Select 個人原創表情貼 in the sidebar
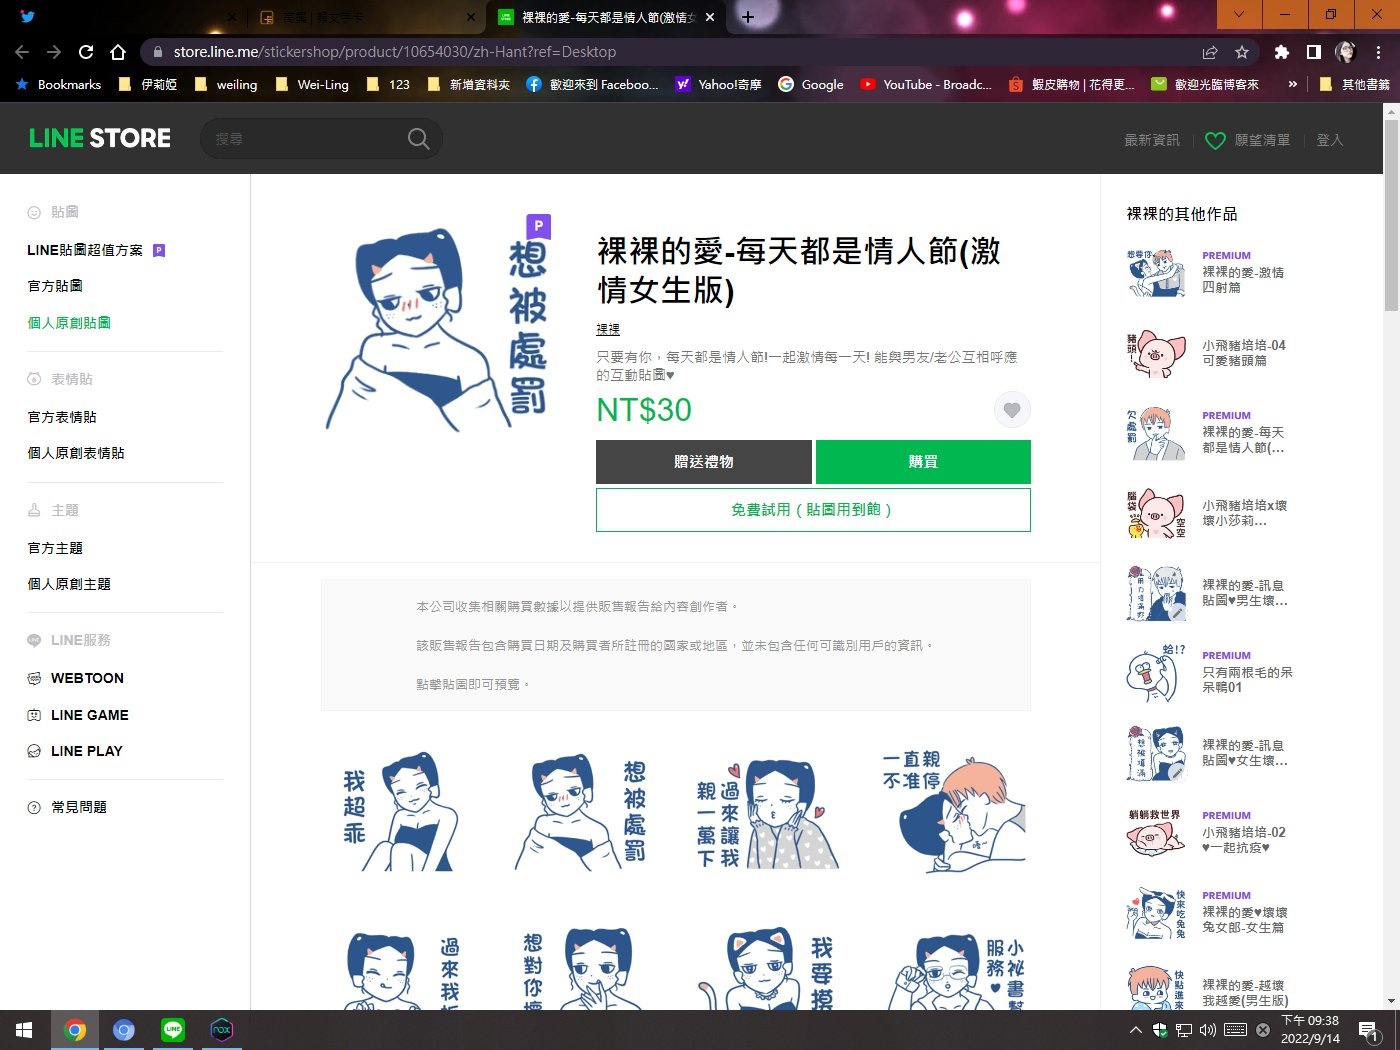 [x=76, y=453]
